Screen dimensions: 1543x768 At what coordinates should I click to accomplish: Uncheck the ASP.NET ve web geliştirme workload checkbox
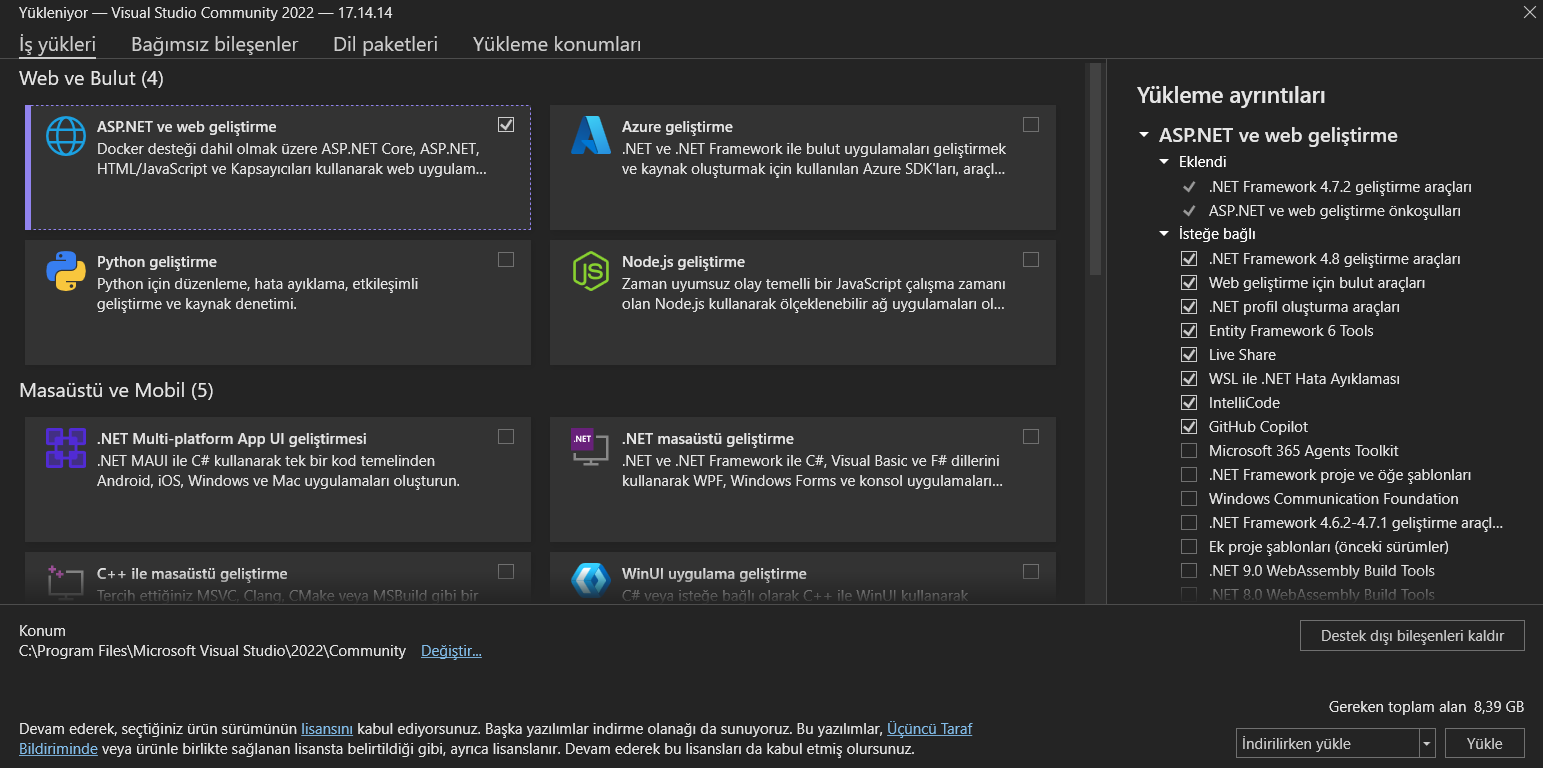click(x=506, y=125)
